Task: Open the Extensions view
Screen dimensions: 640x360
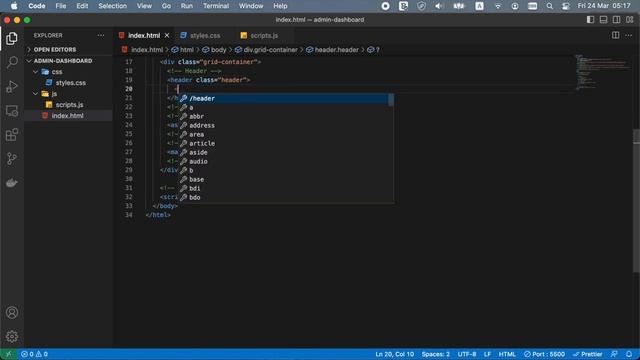Action: 12,135
